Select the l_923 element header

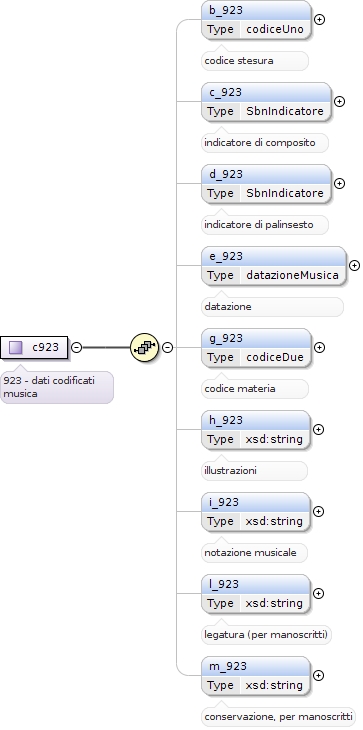255,584
